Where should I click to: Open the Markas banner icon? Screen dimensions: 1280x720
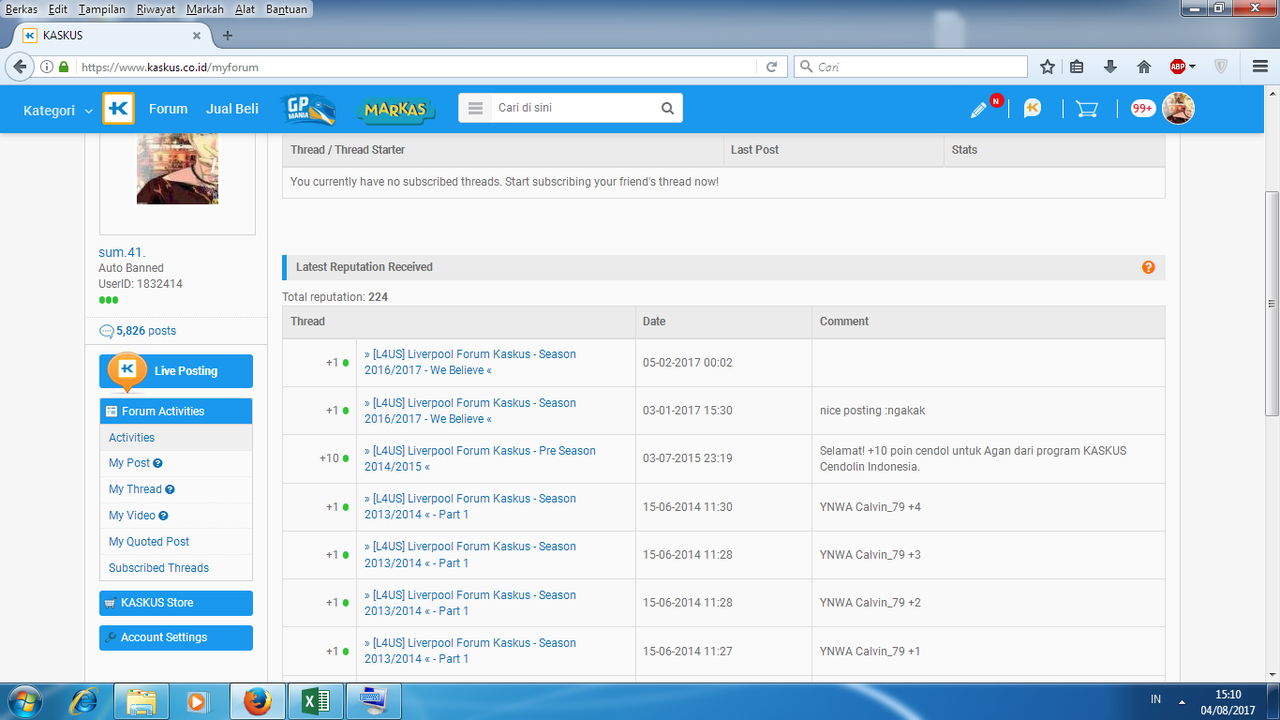396,109
